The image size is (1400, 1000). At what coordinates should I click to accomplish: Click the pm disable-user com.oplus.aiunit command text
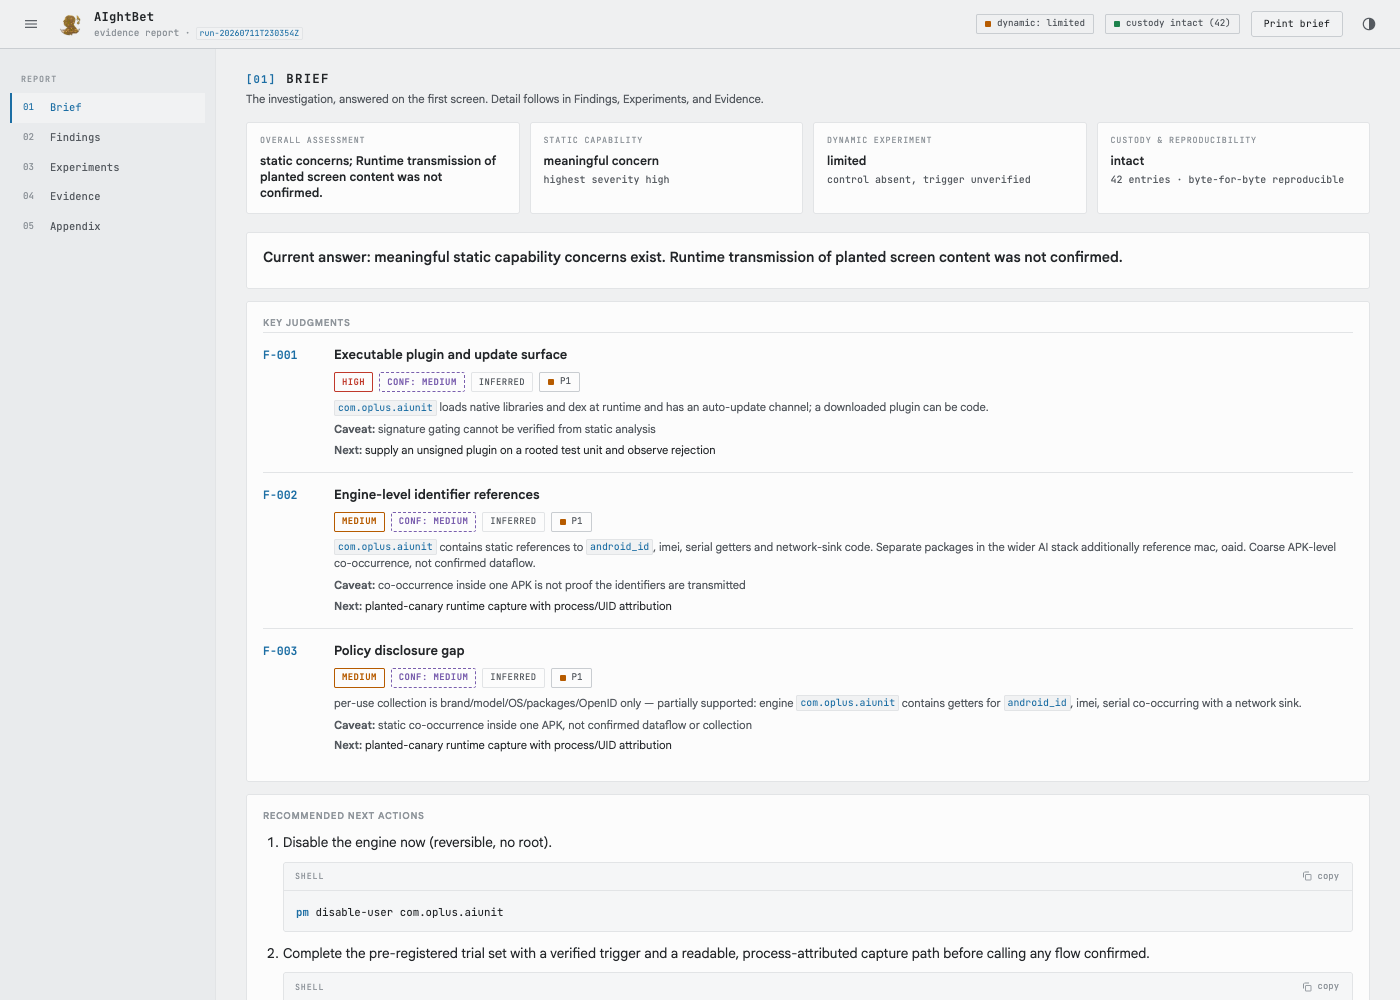pyautogui.click(x=400, y=913)
